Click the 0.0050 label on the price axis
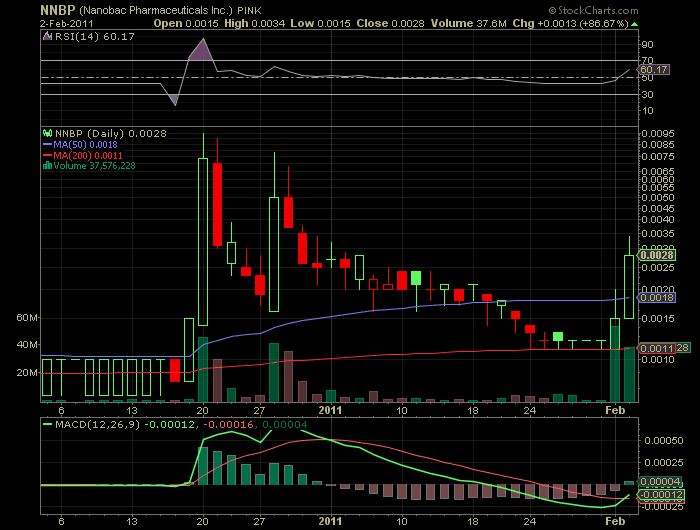Screen dimensions: 700x530 click(658, 197)
